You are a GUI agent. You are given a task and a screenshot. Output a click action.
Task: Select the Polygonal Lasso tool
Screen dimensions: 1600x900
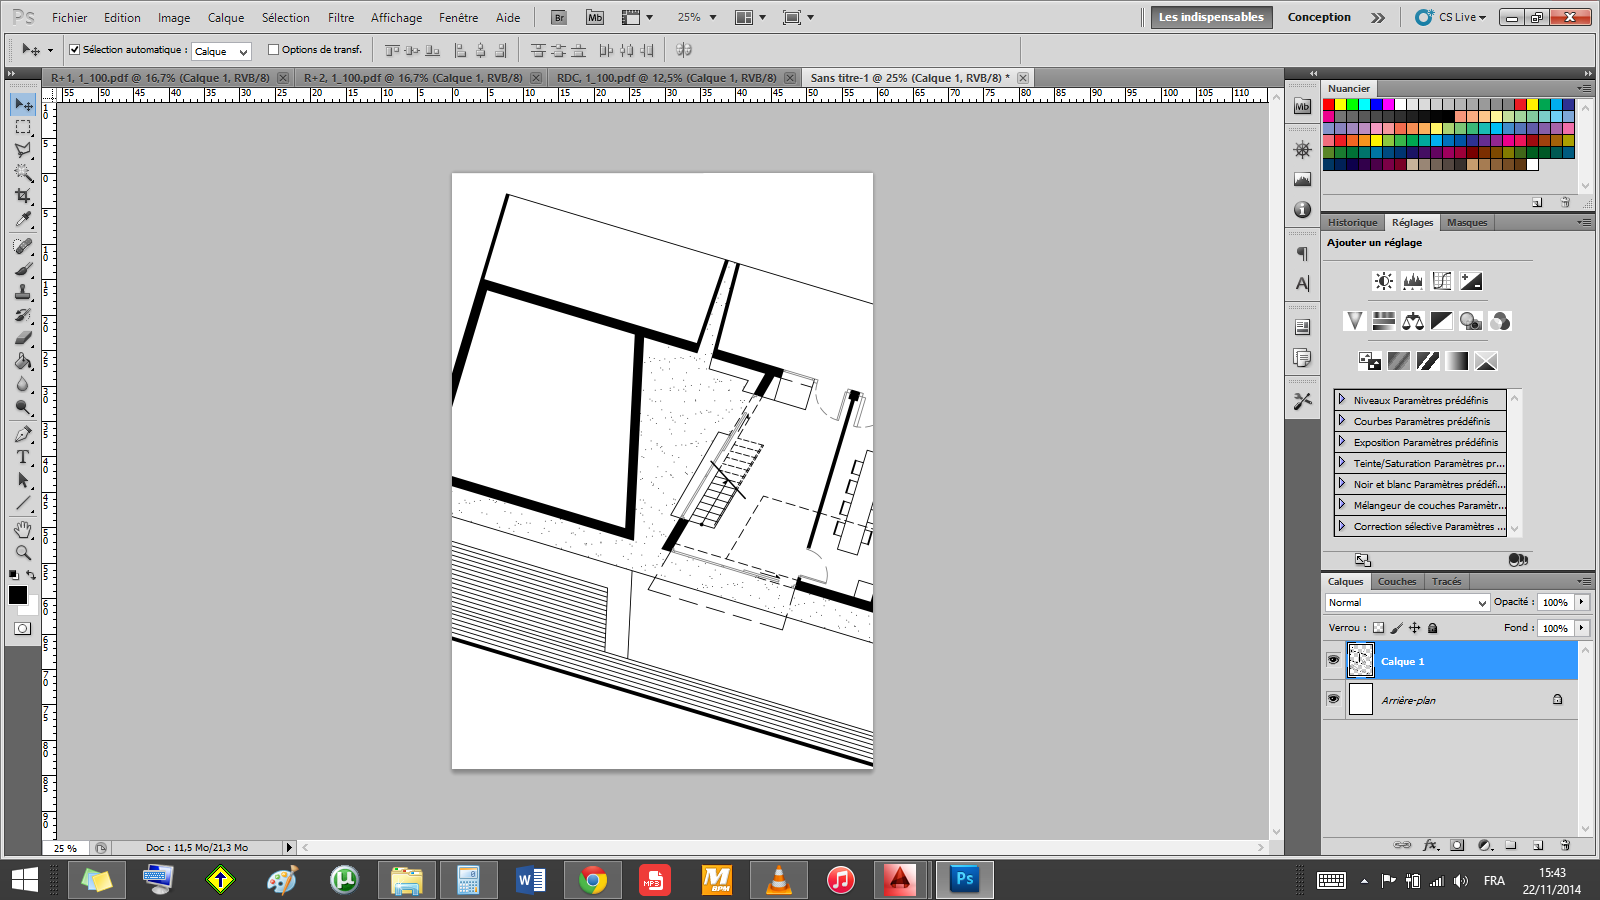[23, 150]
